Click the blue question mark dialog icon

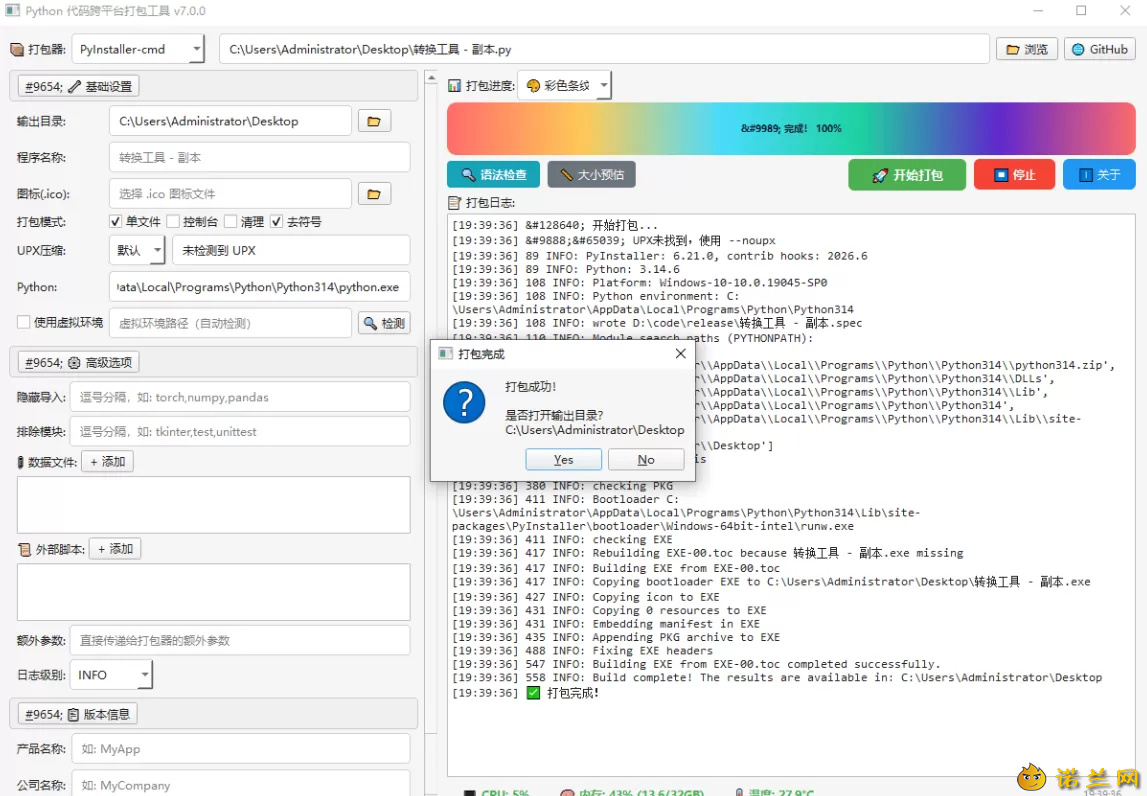coord(464,402)
